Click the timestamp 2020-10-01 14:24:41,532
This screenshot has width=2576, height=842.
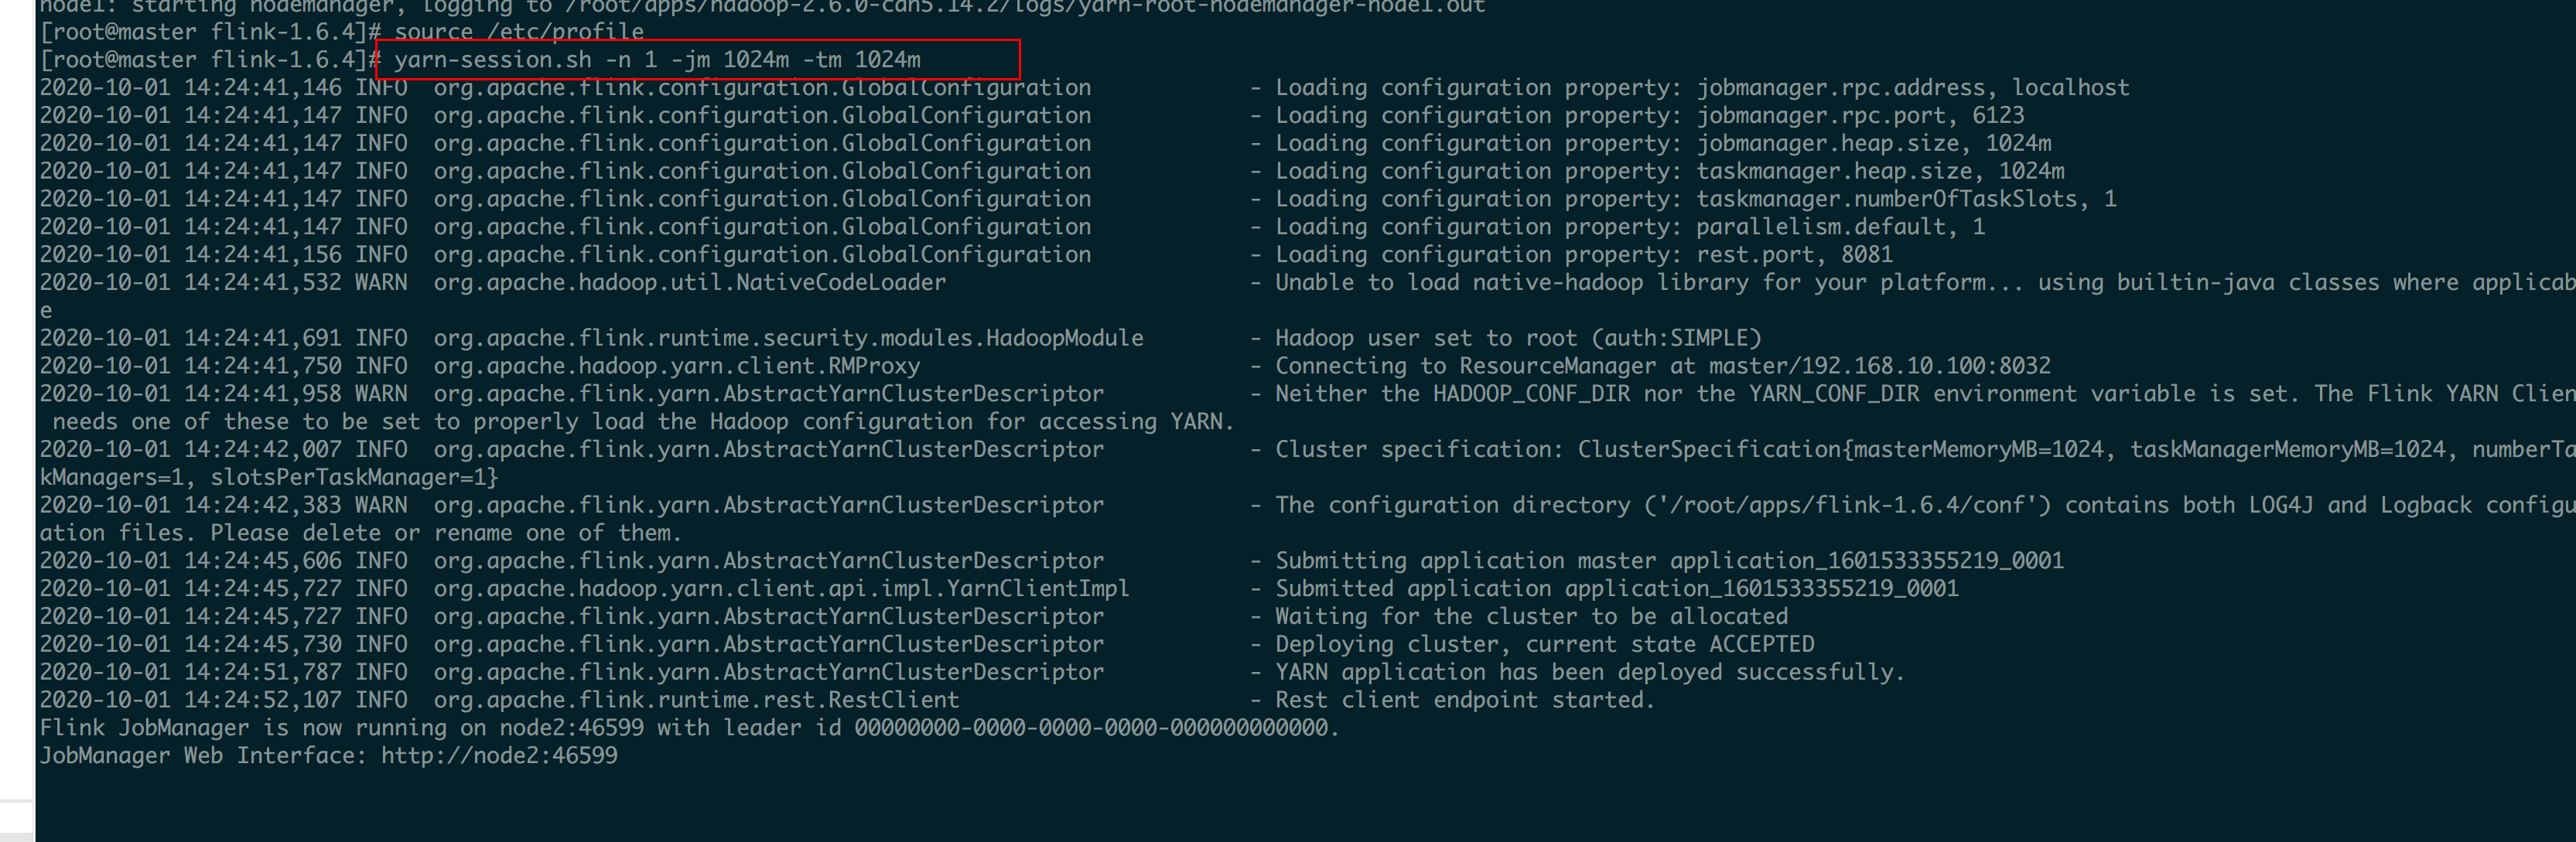[191, 283]
